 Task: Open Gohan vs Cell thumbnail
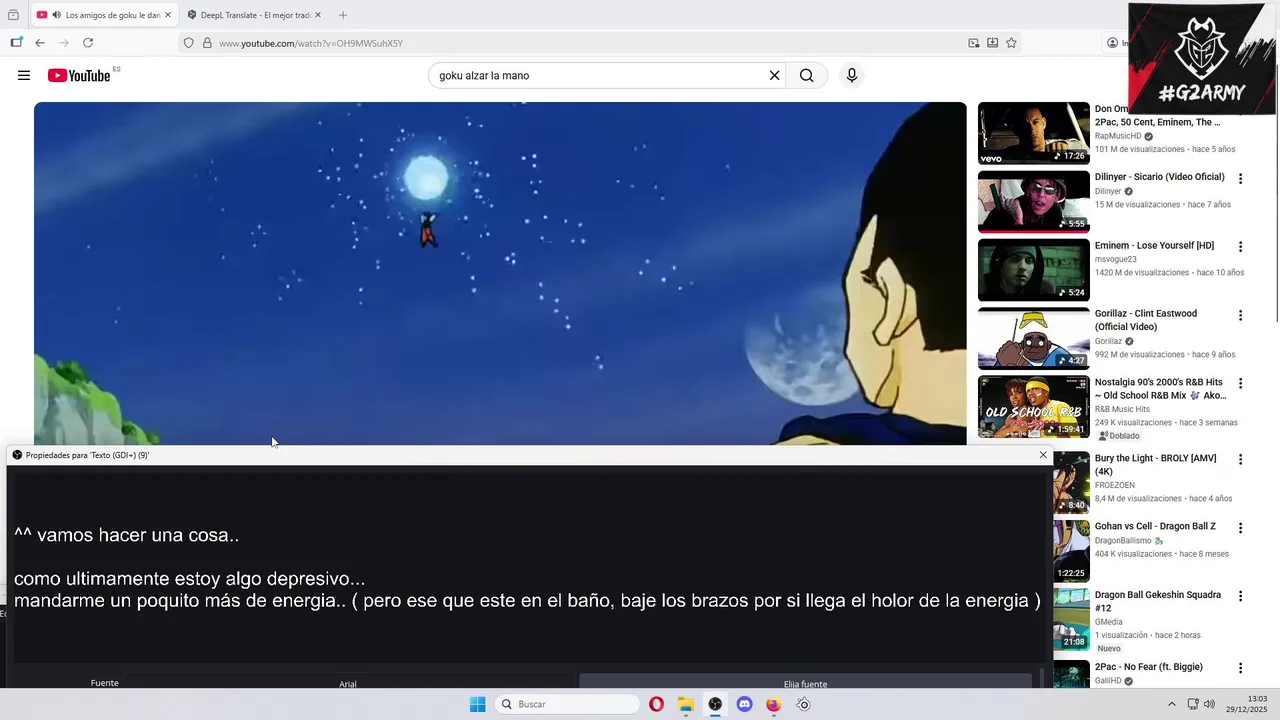1071,551
